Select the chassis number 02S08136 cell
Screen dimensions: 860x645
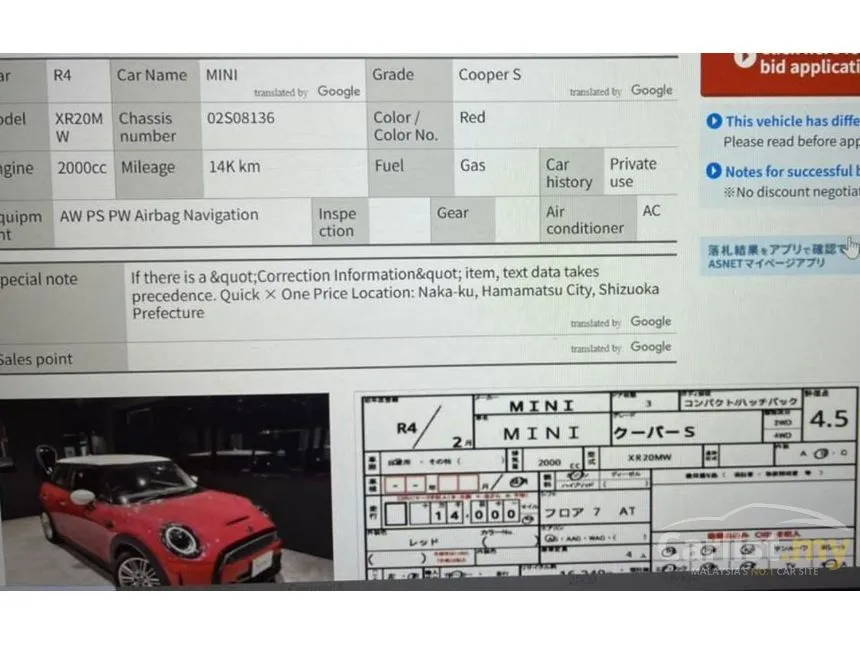point(284,126)
